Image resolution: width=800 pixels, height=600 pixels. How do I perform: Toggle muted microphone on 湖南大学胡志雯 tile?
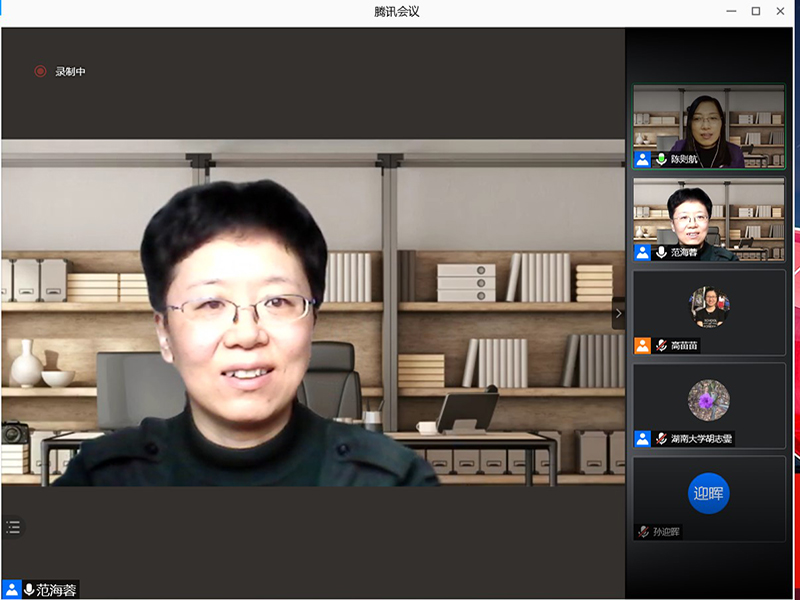pos(661,438)
